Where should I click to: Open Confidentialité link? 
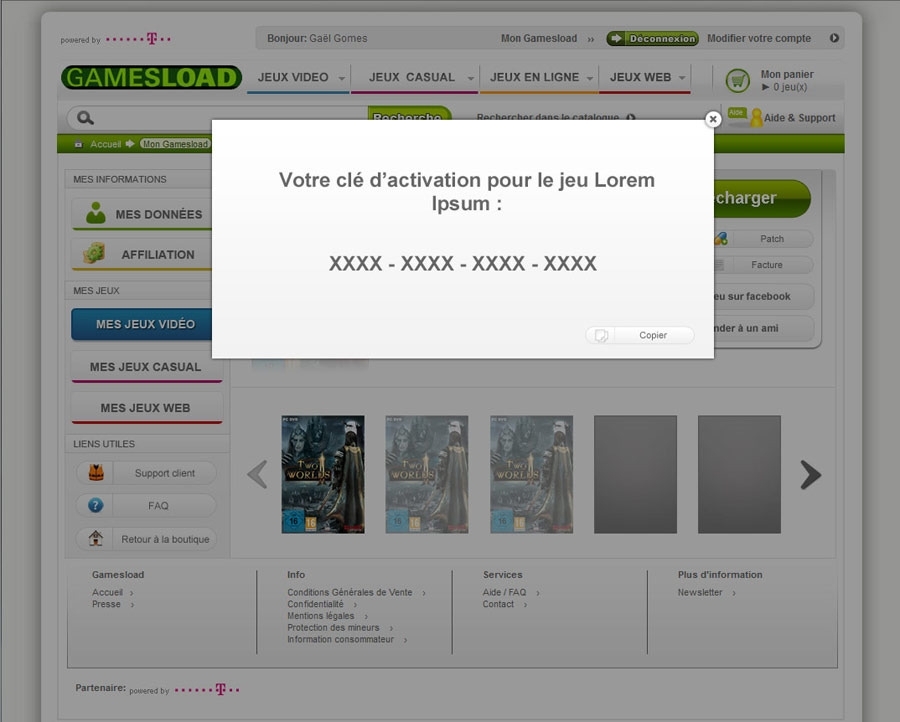[x=315, y=604]
